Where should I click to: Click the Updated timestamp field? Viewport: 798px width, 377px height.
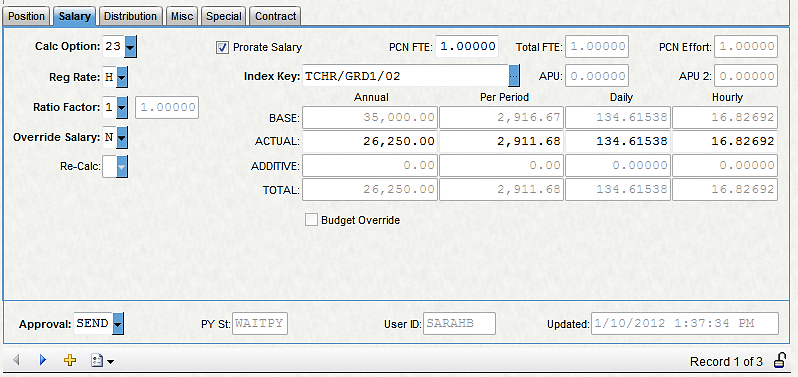tap(685, 324)
